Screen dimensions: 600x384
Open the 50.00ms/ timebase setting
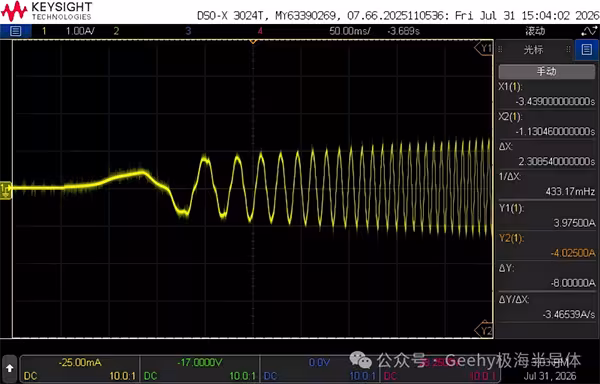point(350,31)
